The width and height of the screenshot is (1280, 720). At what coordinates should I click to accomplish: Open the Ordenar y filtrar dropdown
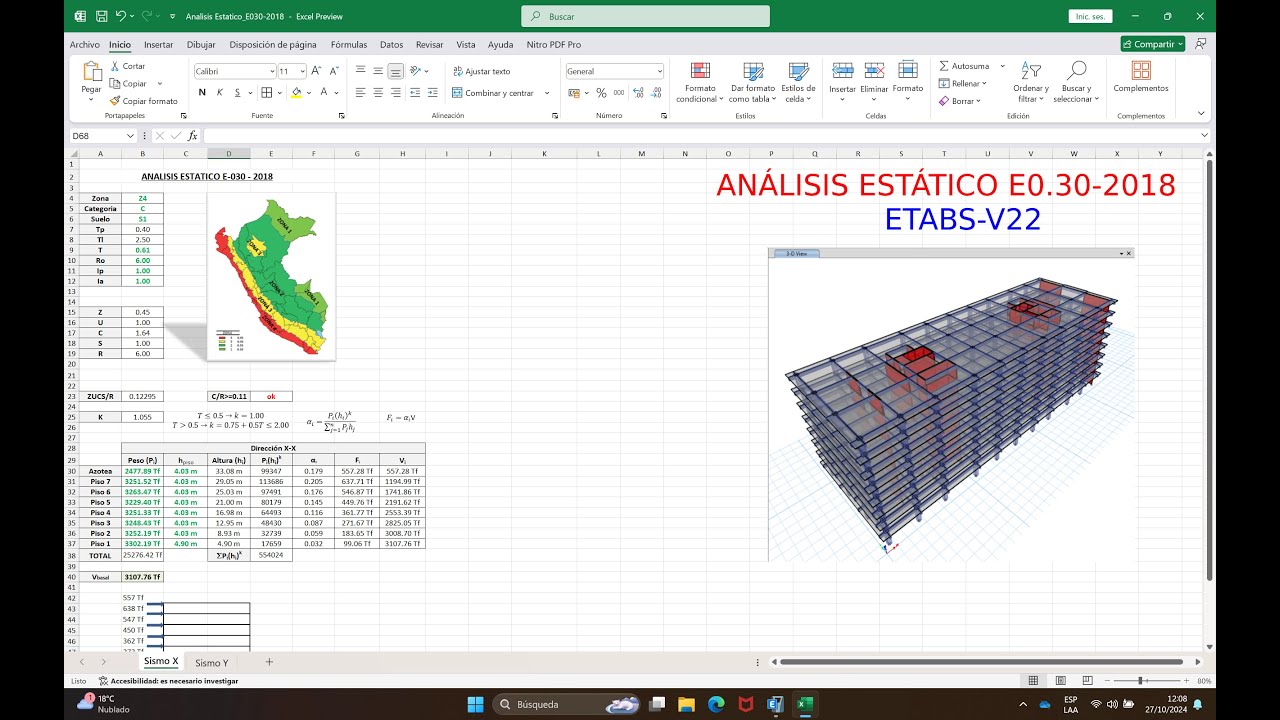(1030, 82)
